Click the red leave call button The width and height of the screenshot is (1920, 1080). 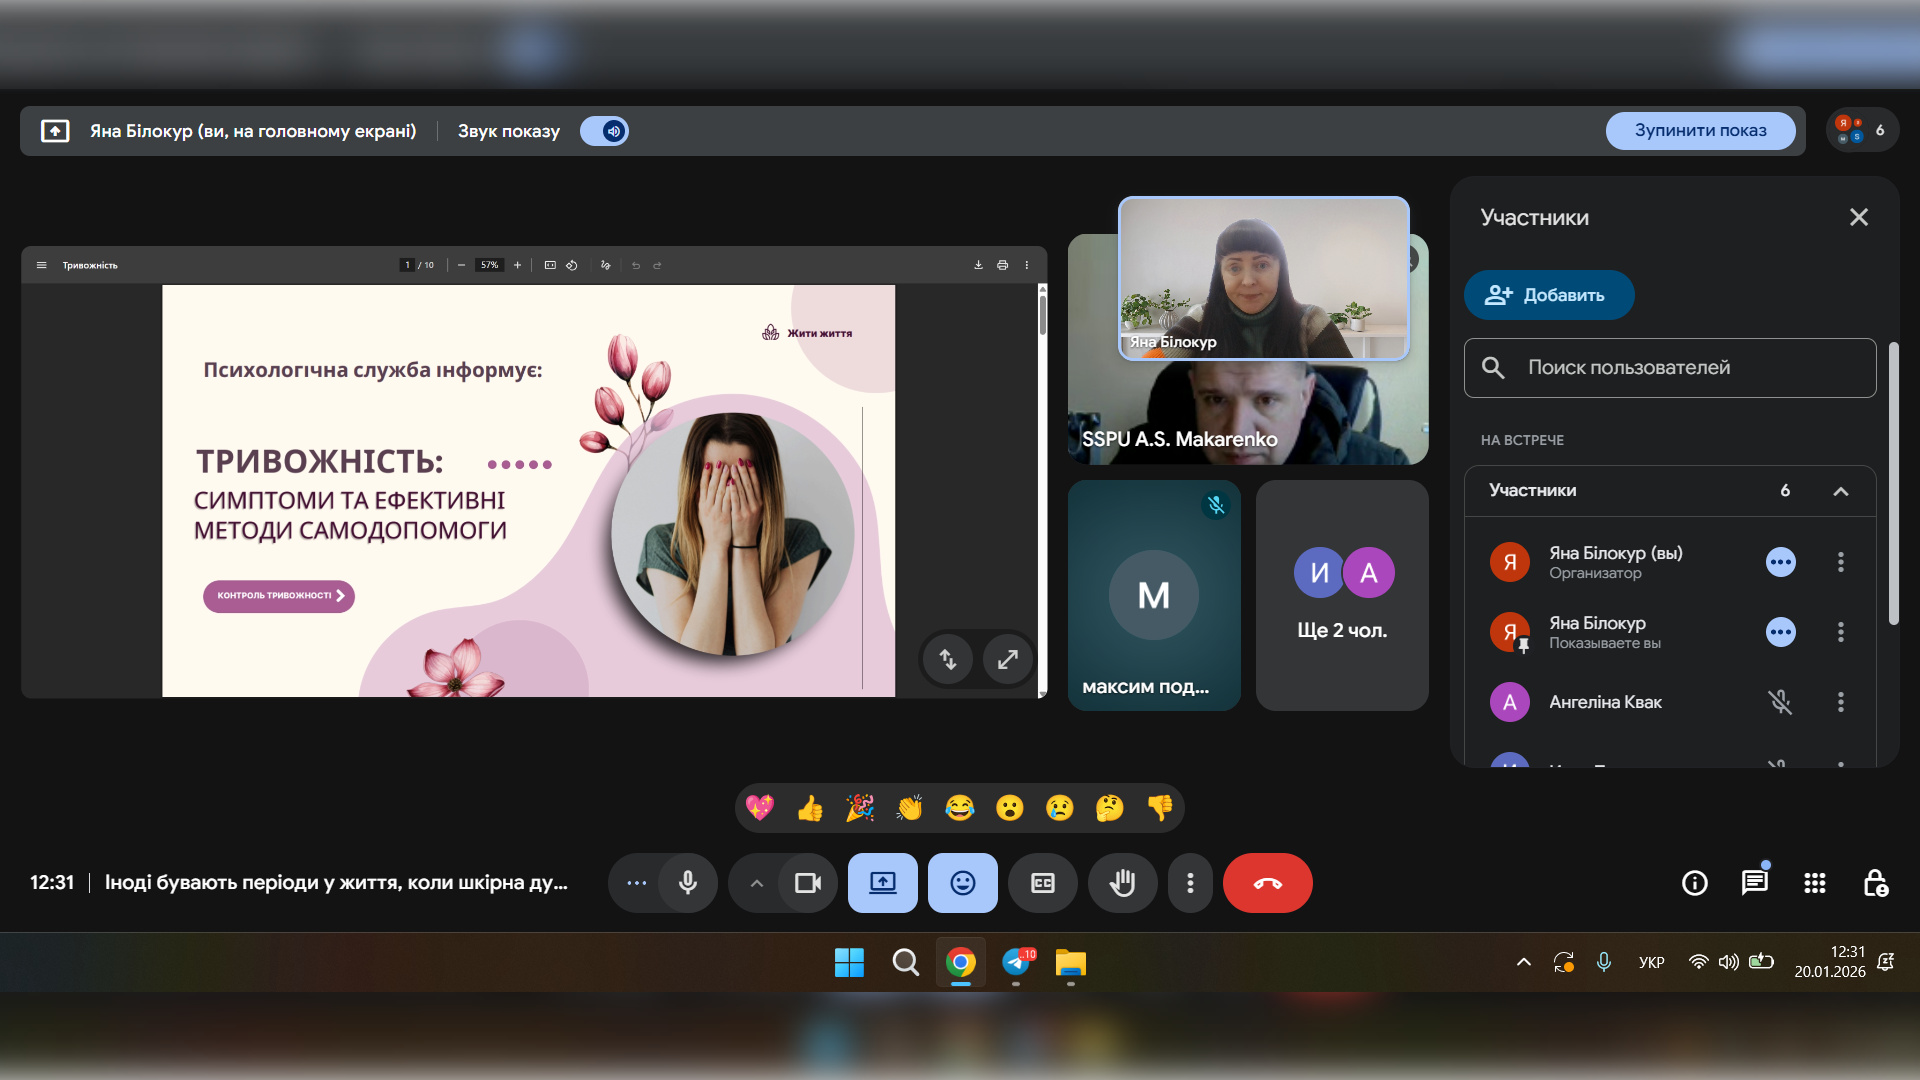pyautogui.click(x=1267, y=883)
